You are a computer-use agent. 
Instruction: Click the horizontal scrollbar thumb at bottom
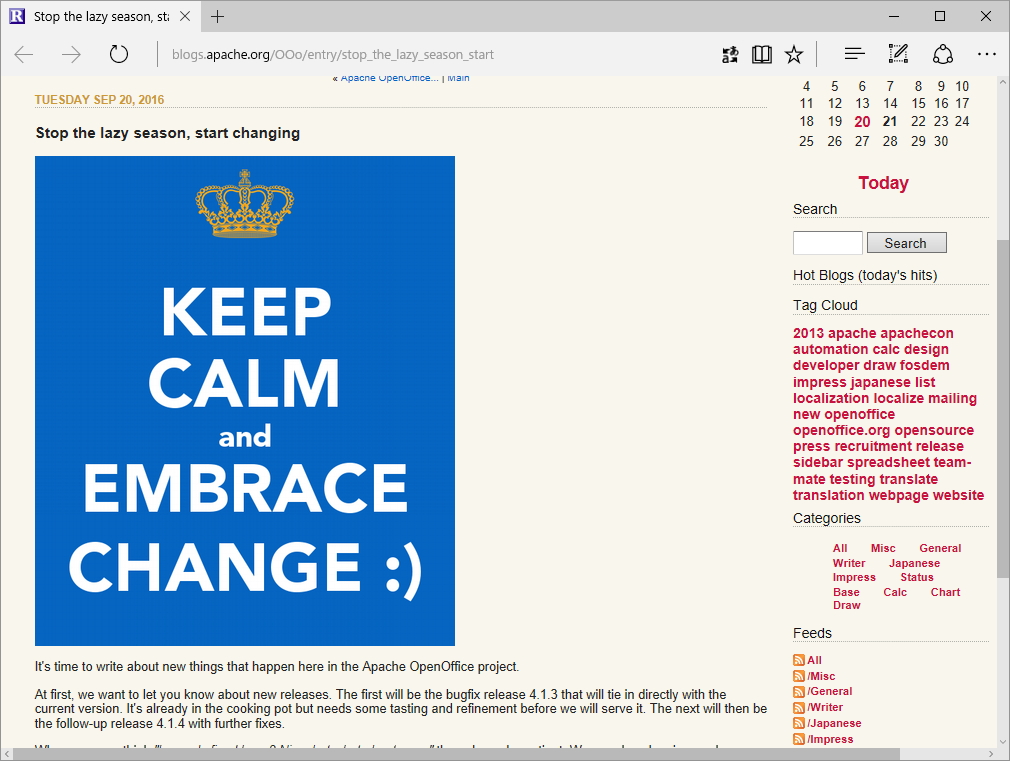pyautogui.click(x=456, y=754)
